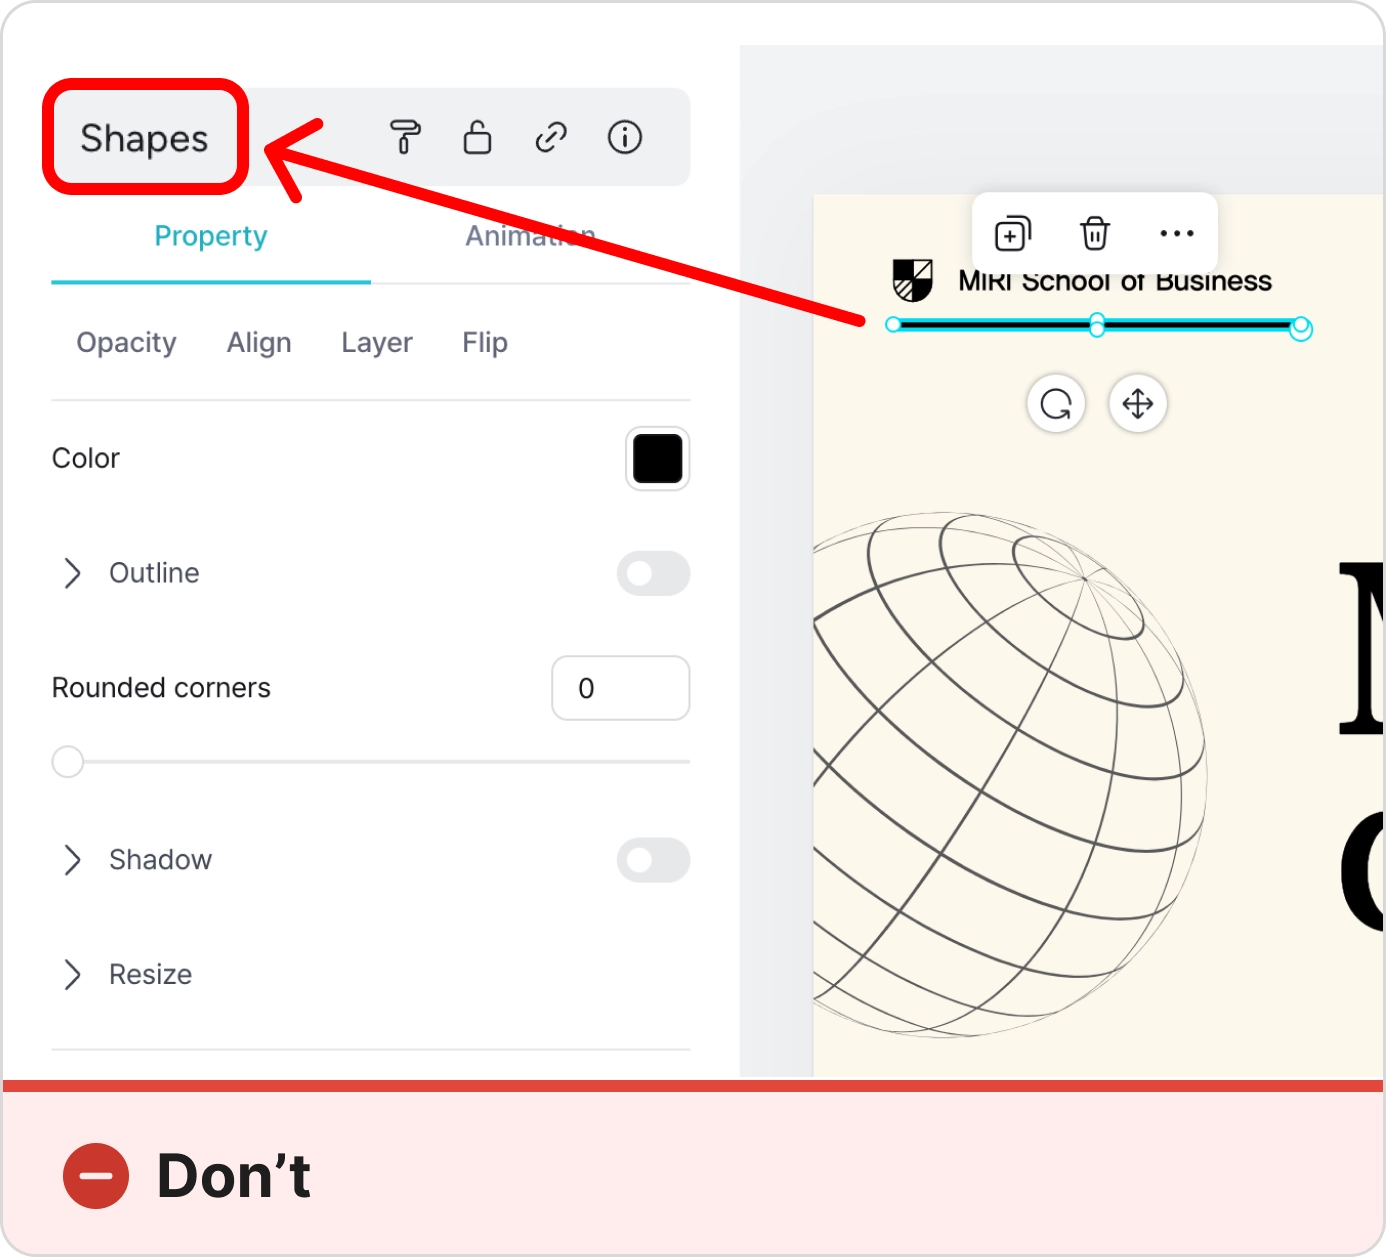The height and width of the screenshot is (1257, 1386).
Task: Expand the Outline section chevron
Action: 72,573
